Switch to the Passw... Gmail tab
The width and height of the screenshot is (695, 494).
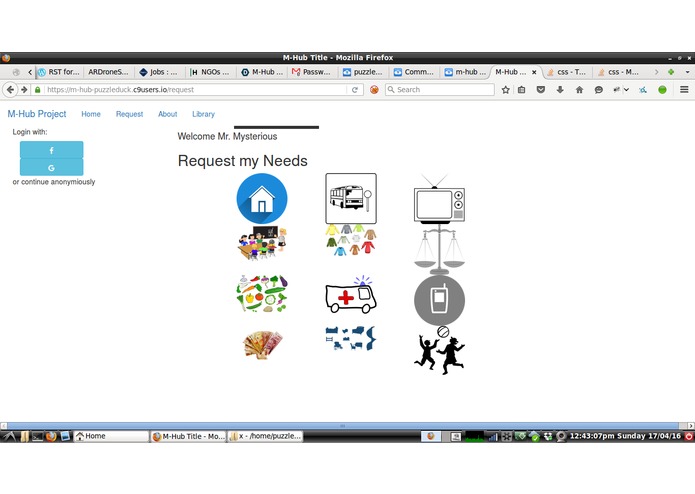coord(312,72)
